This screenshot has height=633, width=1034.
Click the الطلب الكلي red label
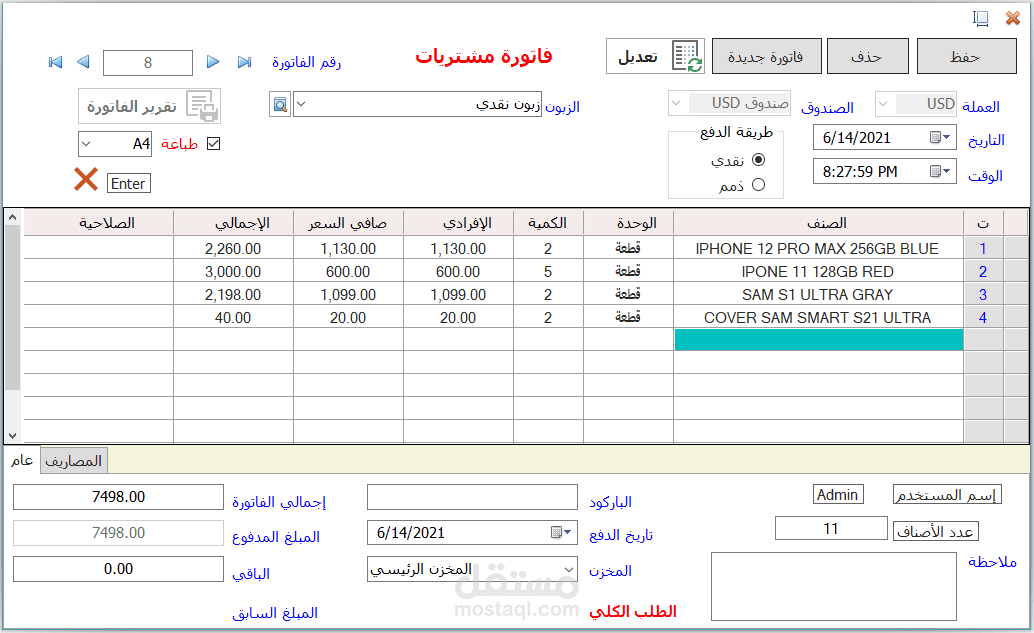[633, 611]
